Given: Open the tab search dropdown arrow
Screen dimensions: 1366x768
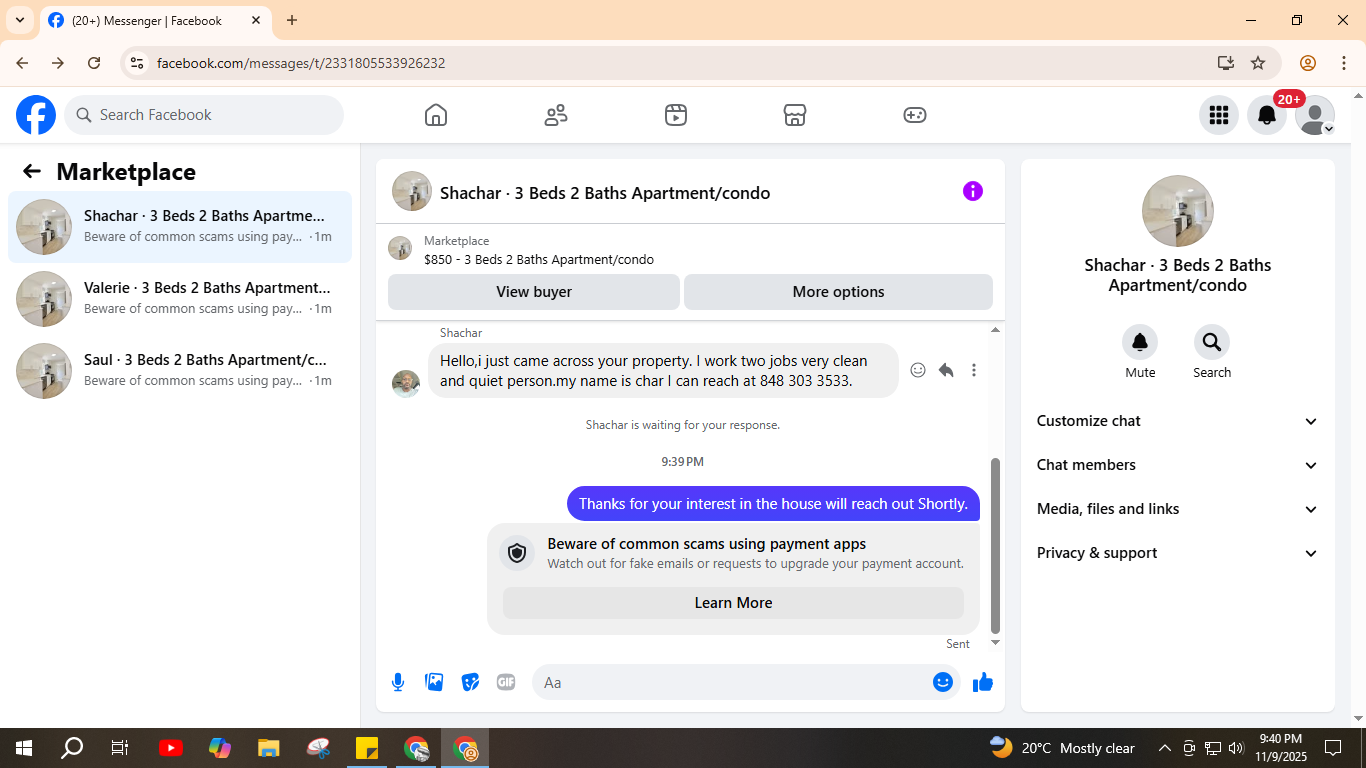Looking at the screenshot, I should (19, 20).
